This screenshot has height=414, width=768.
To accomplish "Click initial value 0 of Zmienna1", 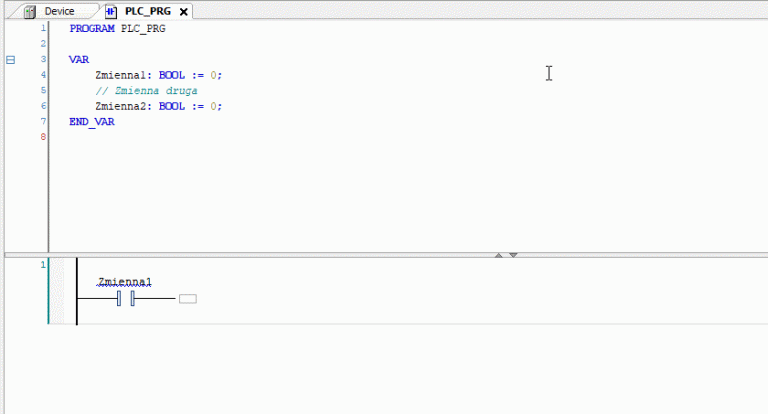I will [213, 75].
